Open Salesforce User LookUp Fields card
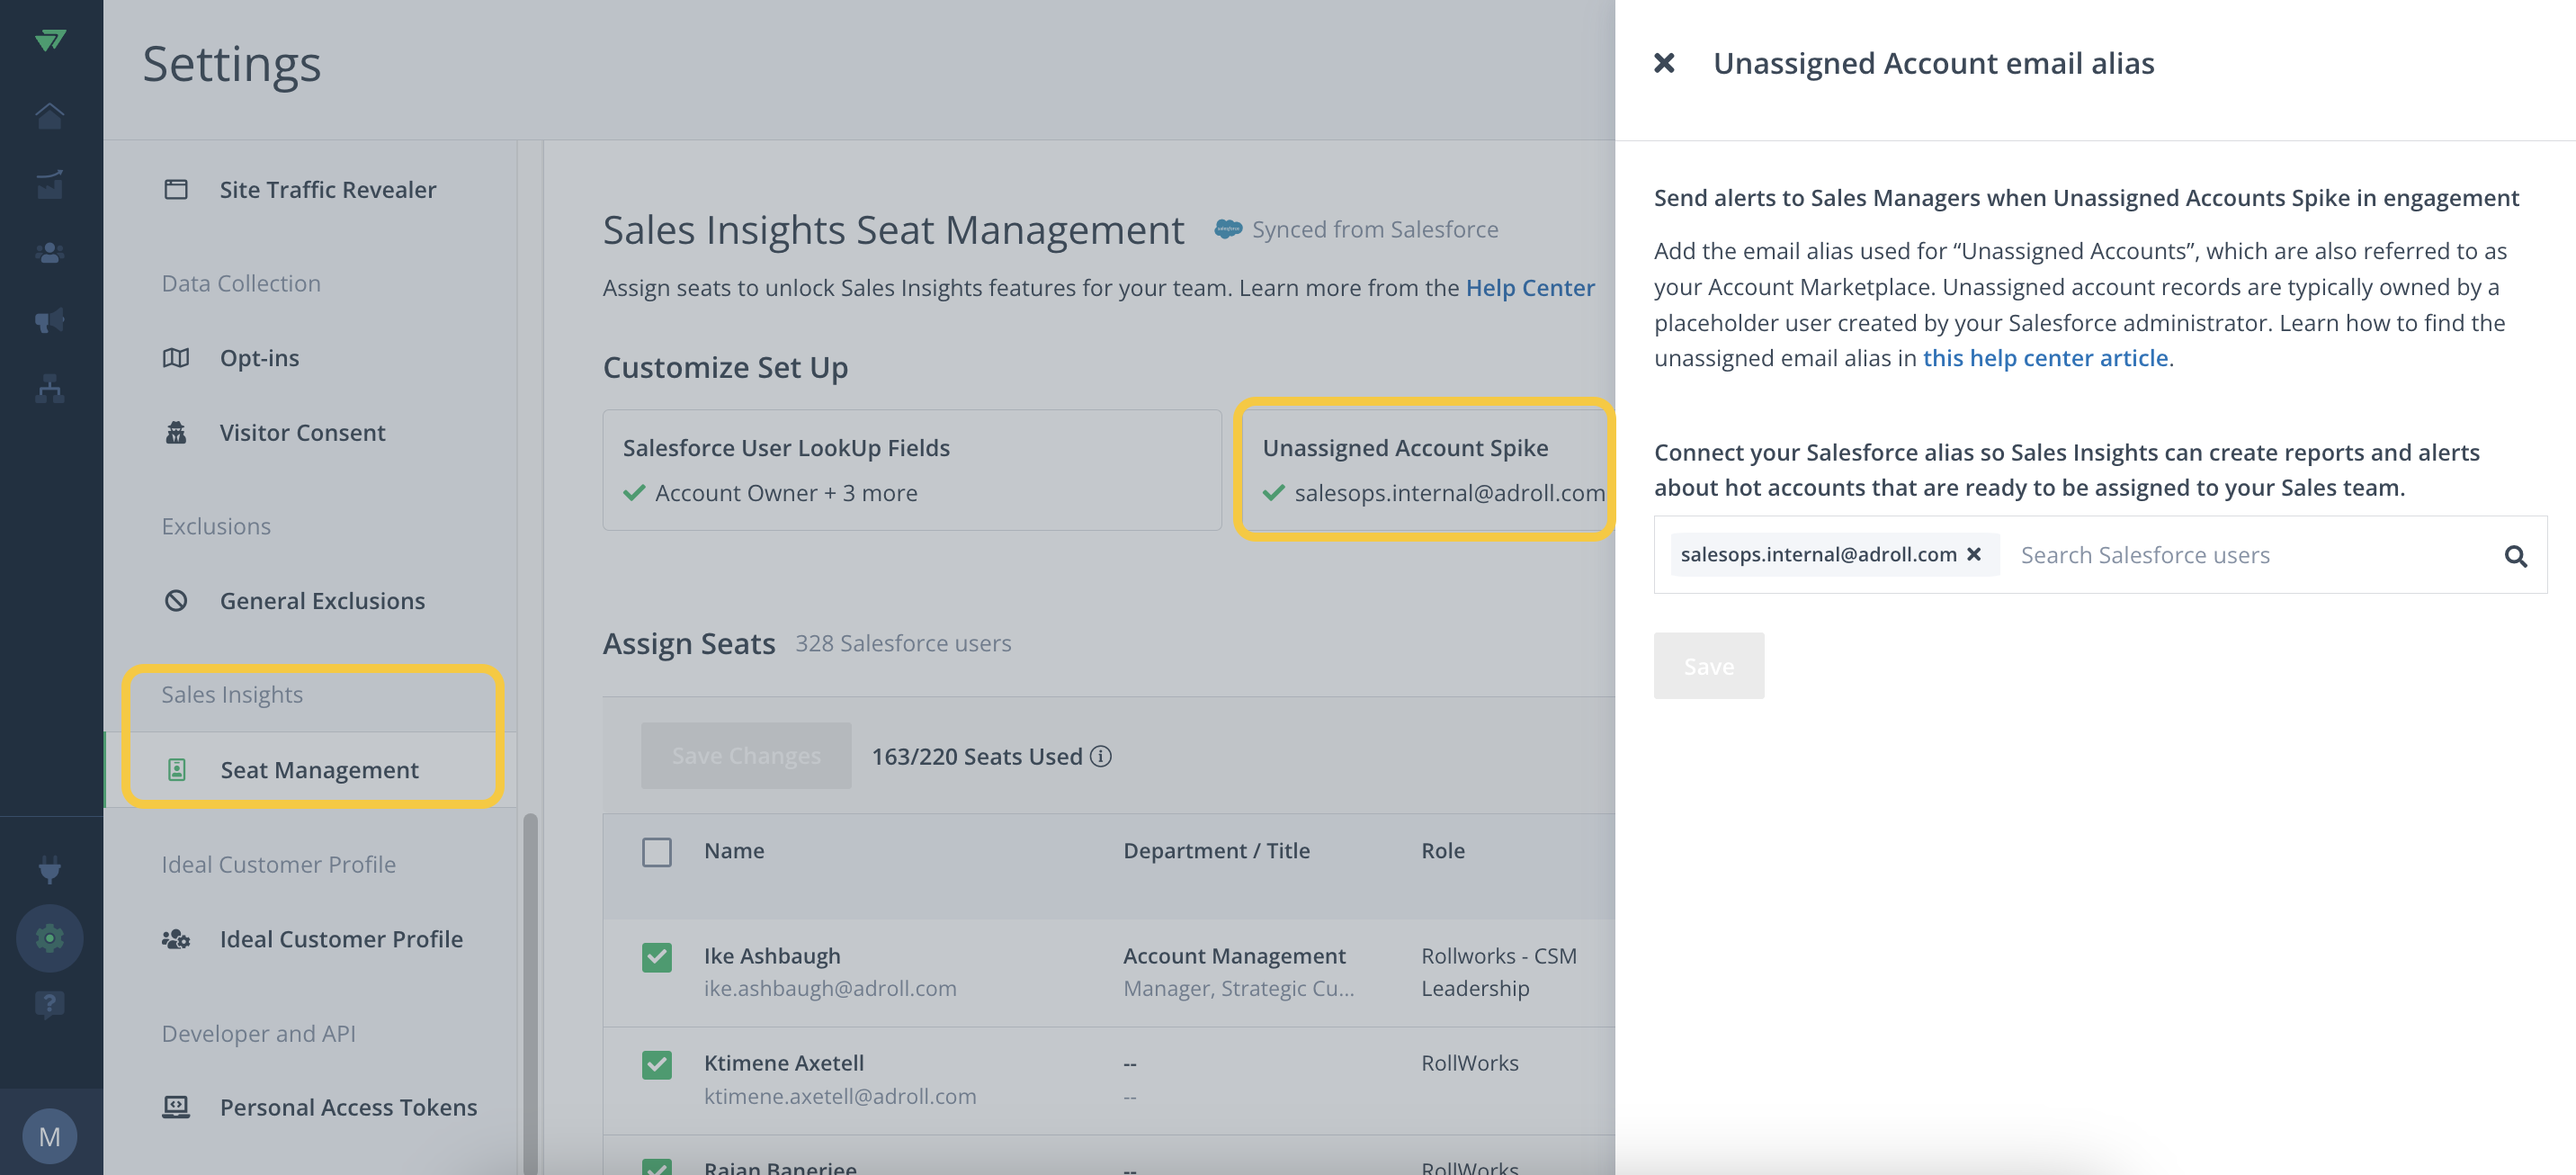The image size is (2576, 1175). tap(912, 469)
